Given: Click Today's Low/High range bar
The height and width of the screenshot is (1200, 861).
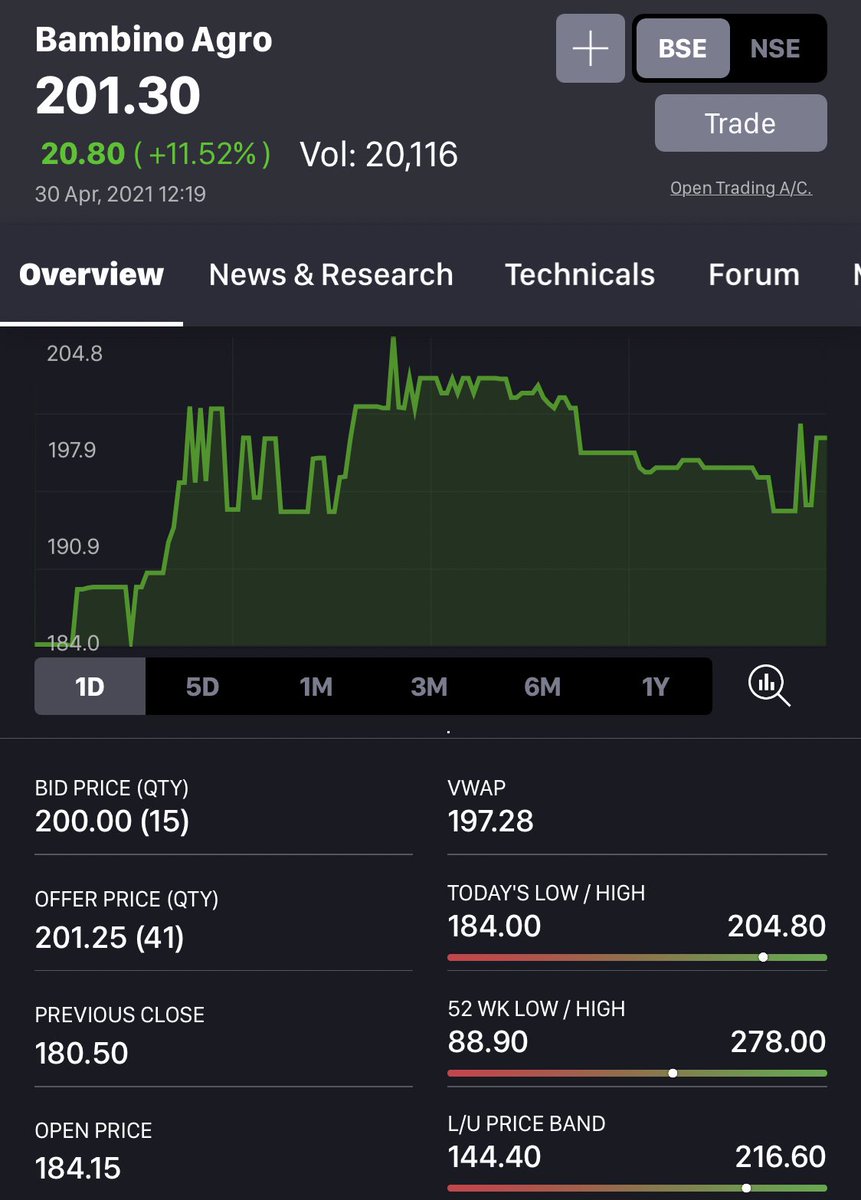Looking at the screenshot, I should point(637,957).
